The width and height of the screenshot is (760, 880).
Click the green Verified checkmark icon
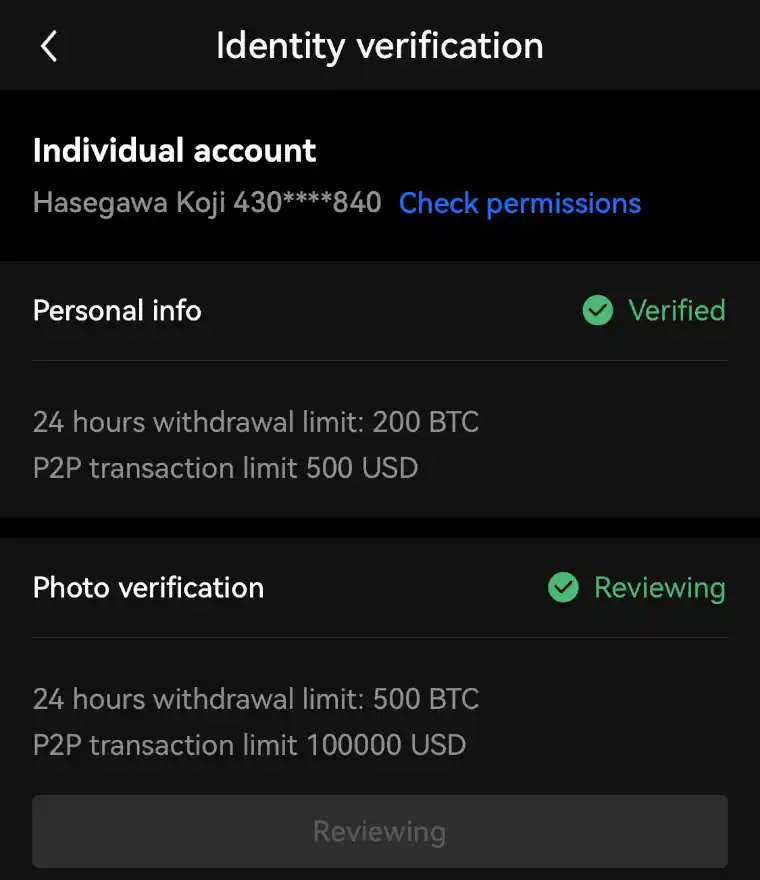598,310
